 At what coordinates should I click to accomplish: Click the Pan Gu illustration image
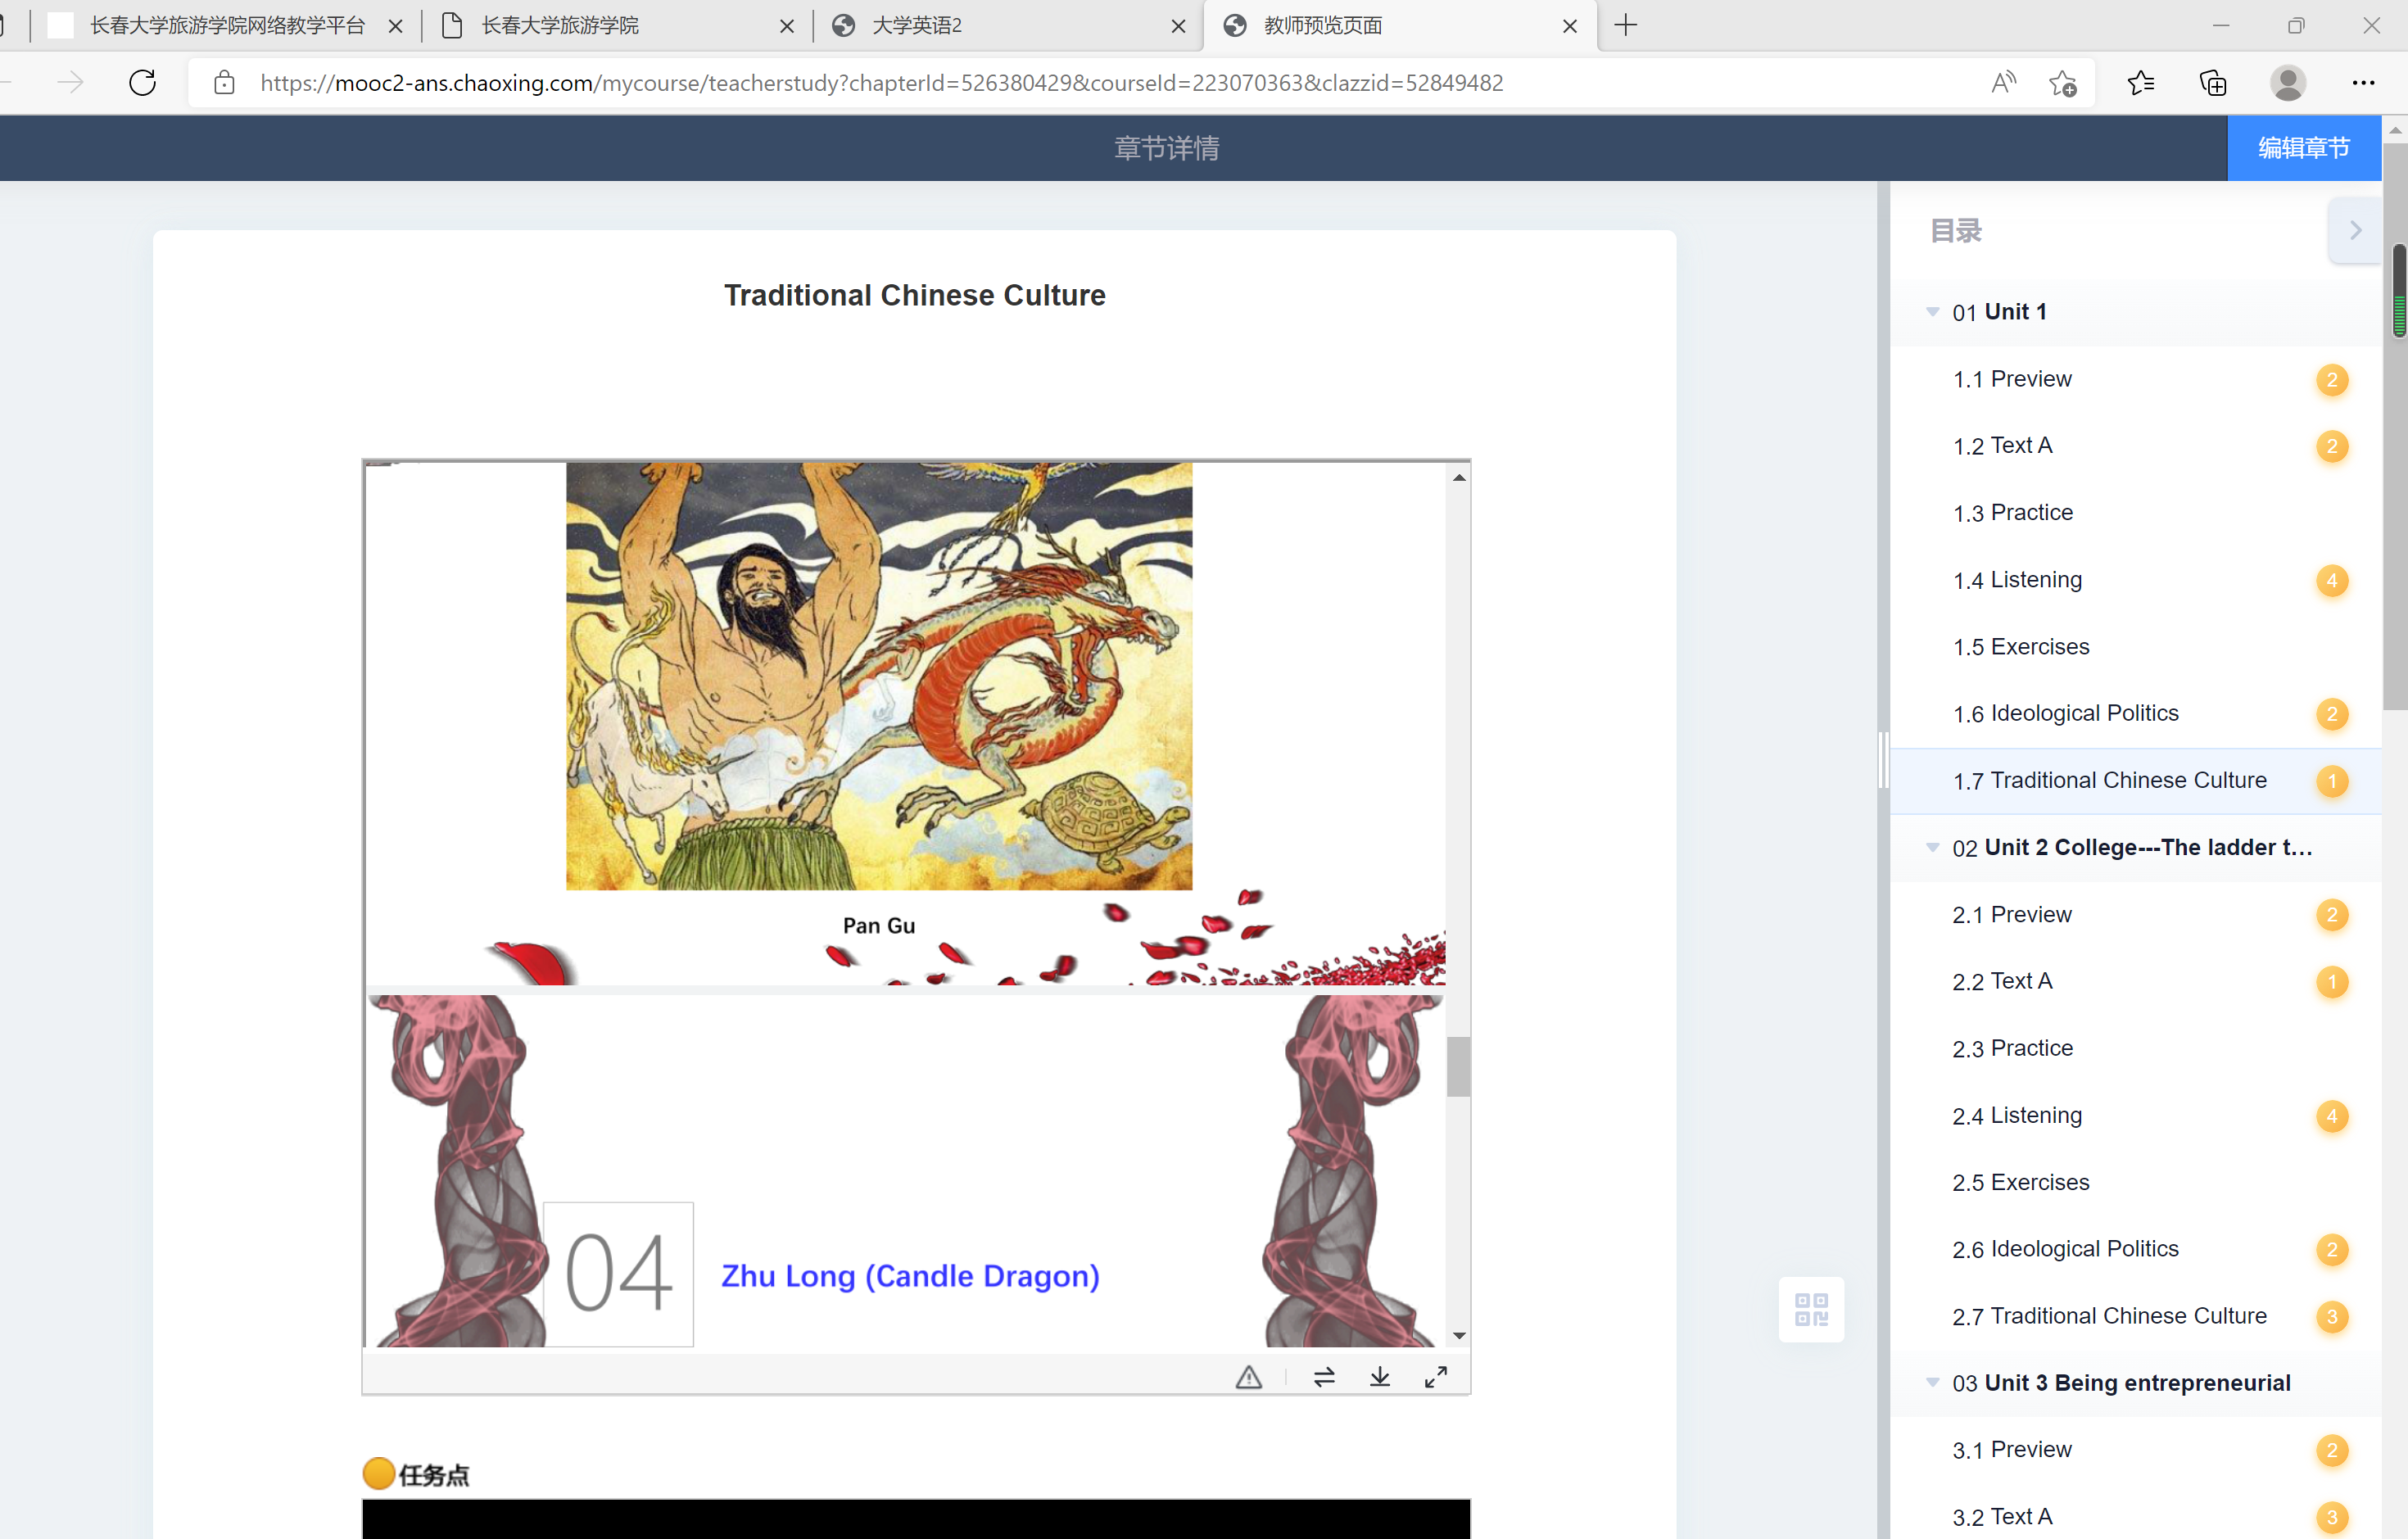[879, 676]
